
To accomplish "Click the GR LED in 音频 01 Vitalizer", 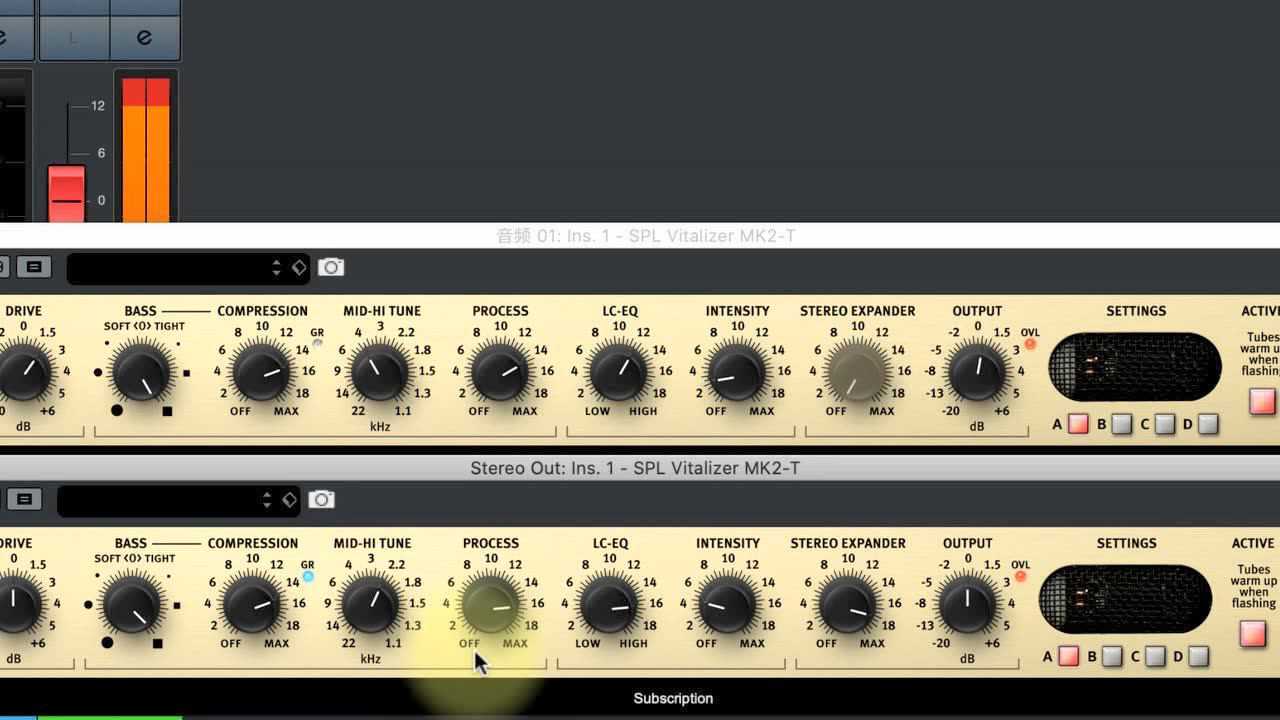I will [x=318, y=343].
